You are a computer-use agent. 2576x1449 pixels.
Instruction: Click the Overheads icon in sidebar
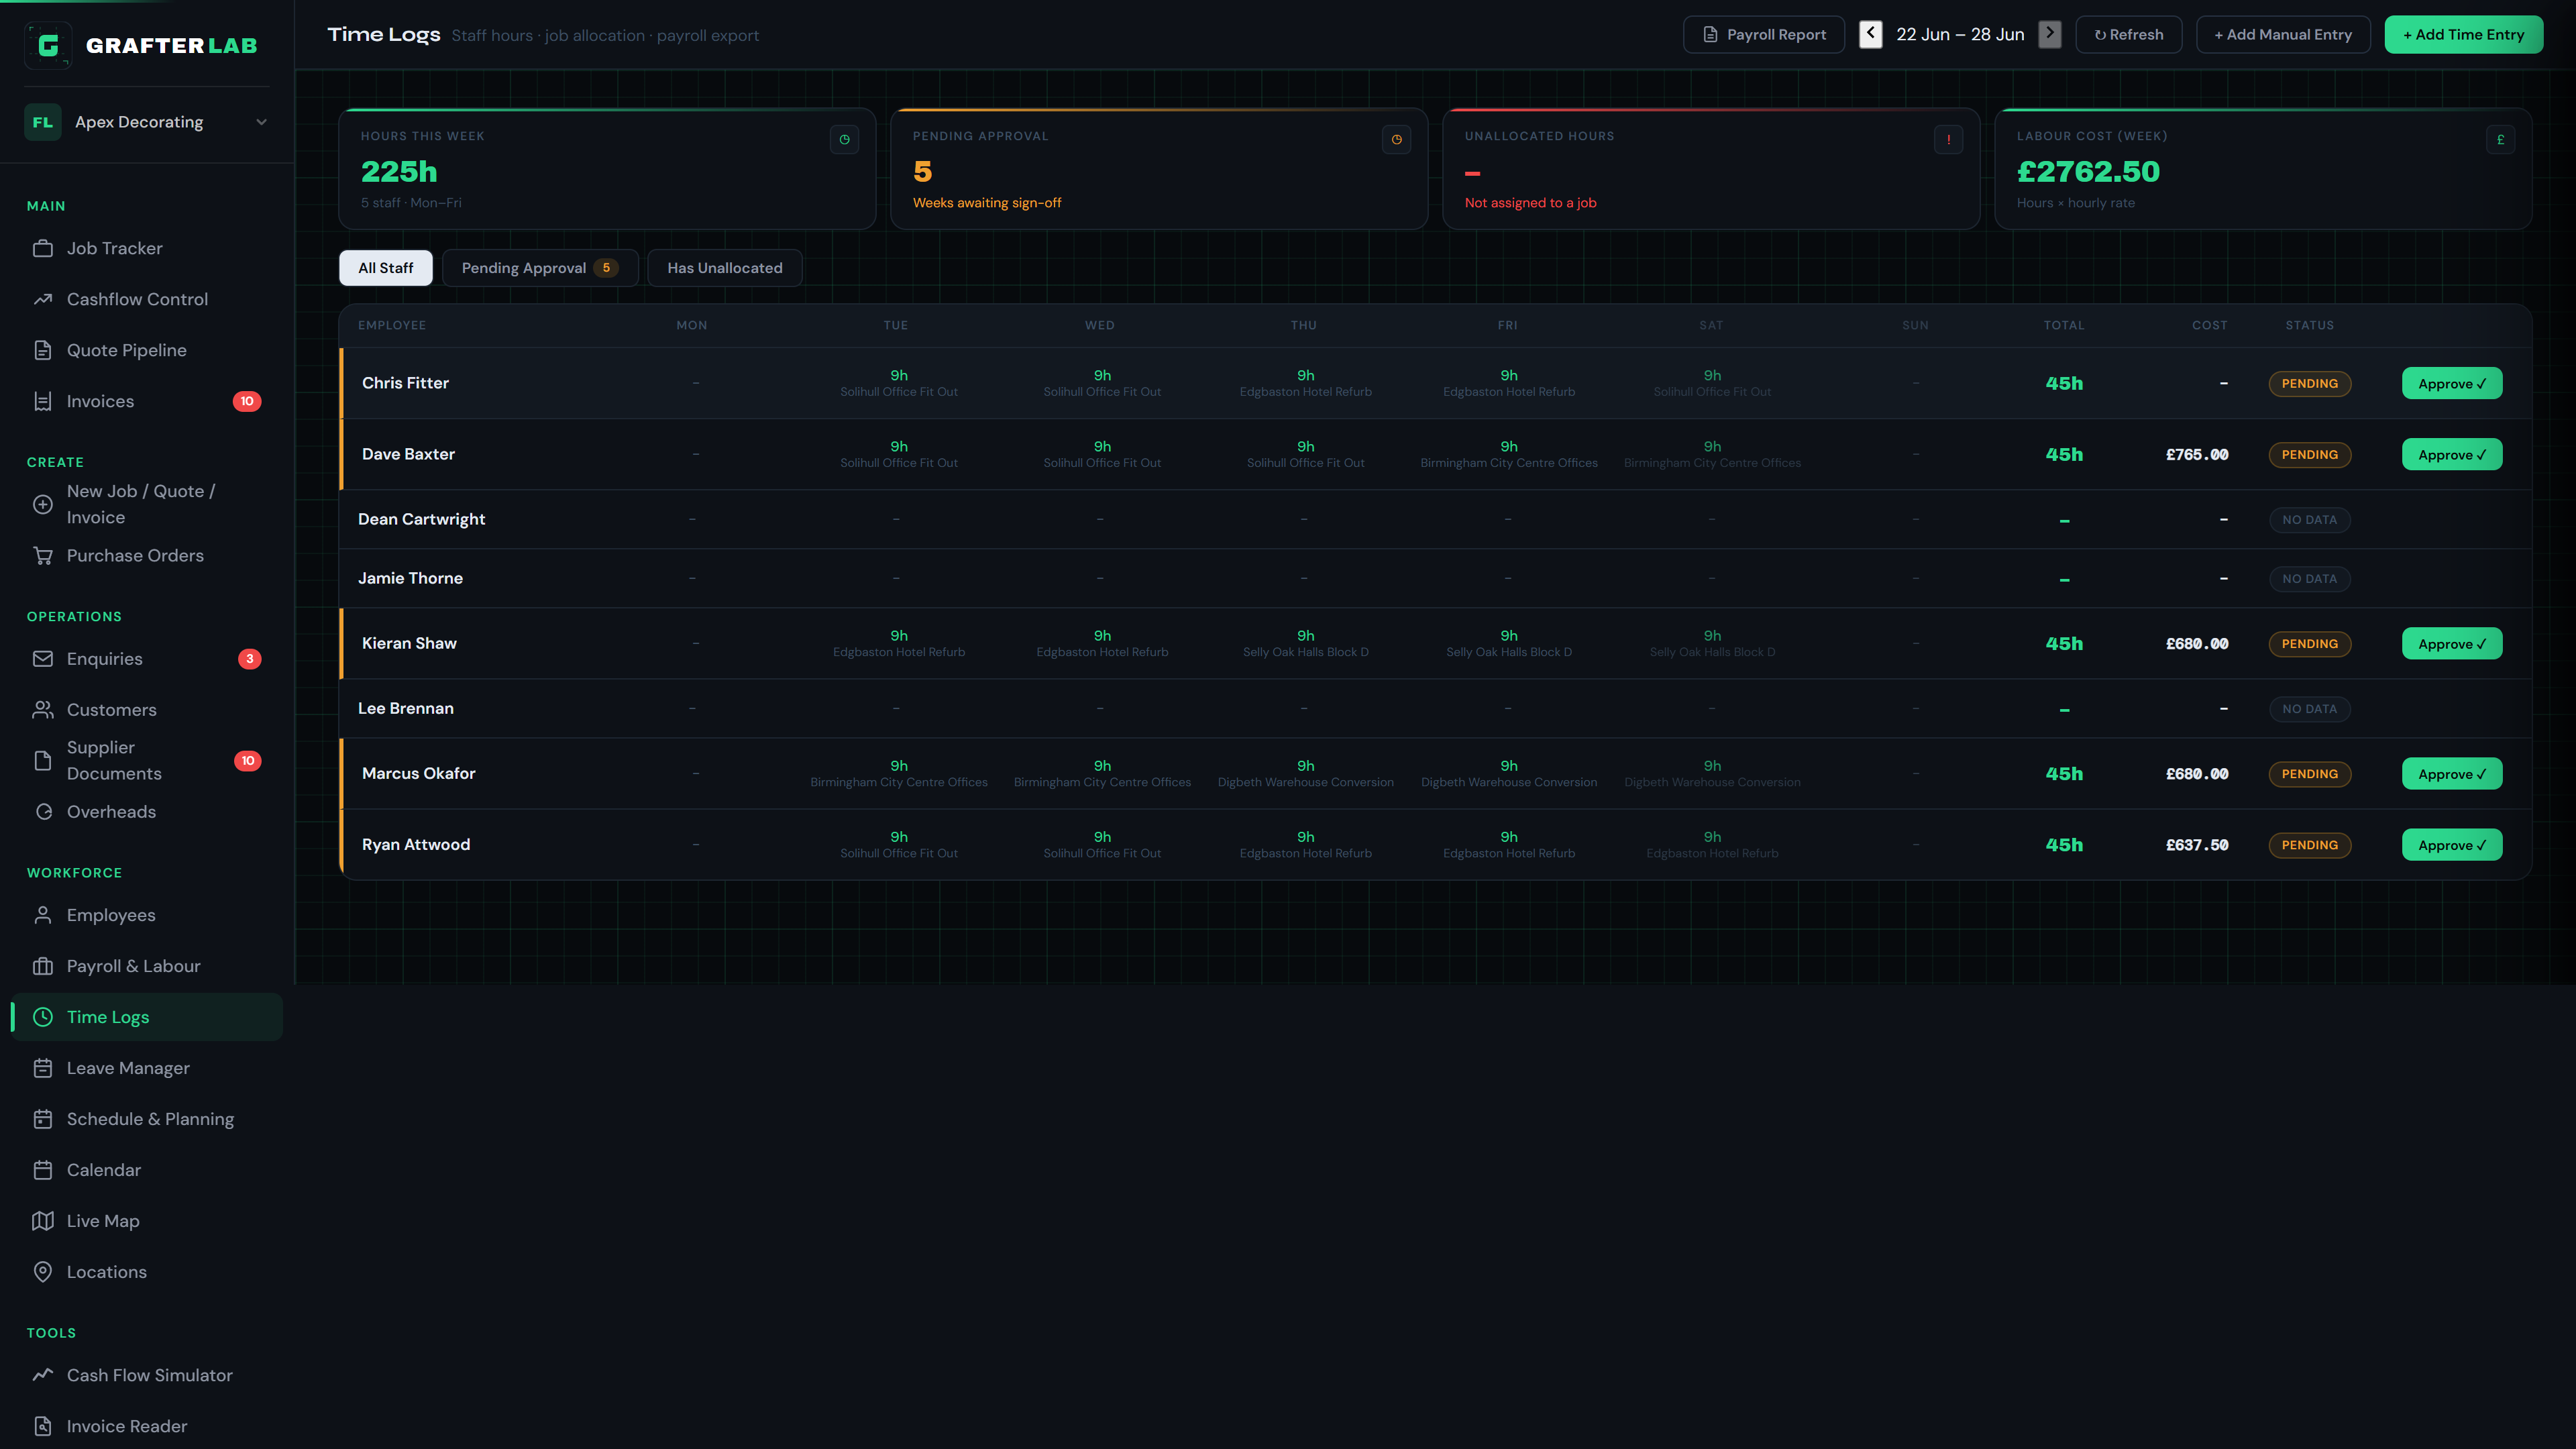click(43, 812)
